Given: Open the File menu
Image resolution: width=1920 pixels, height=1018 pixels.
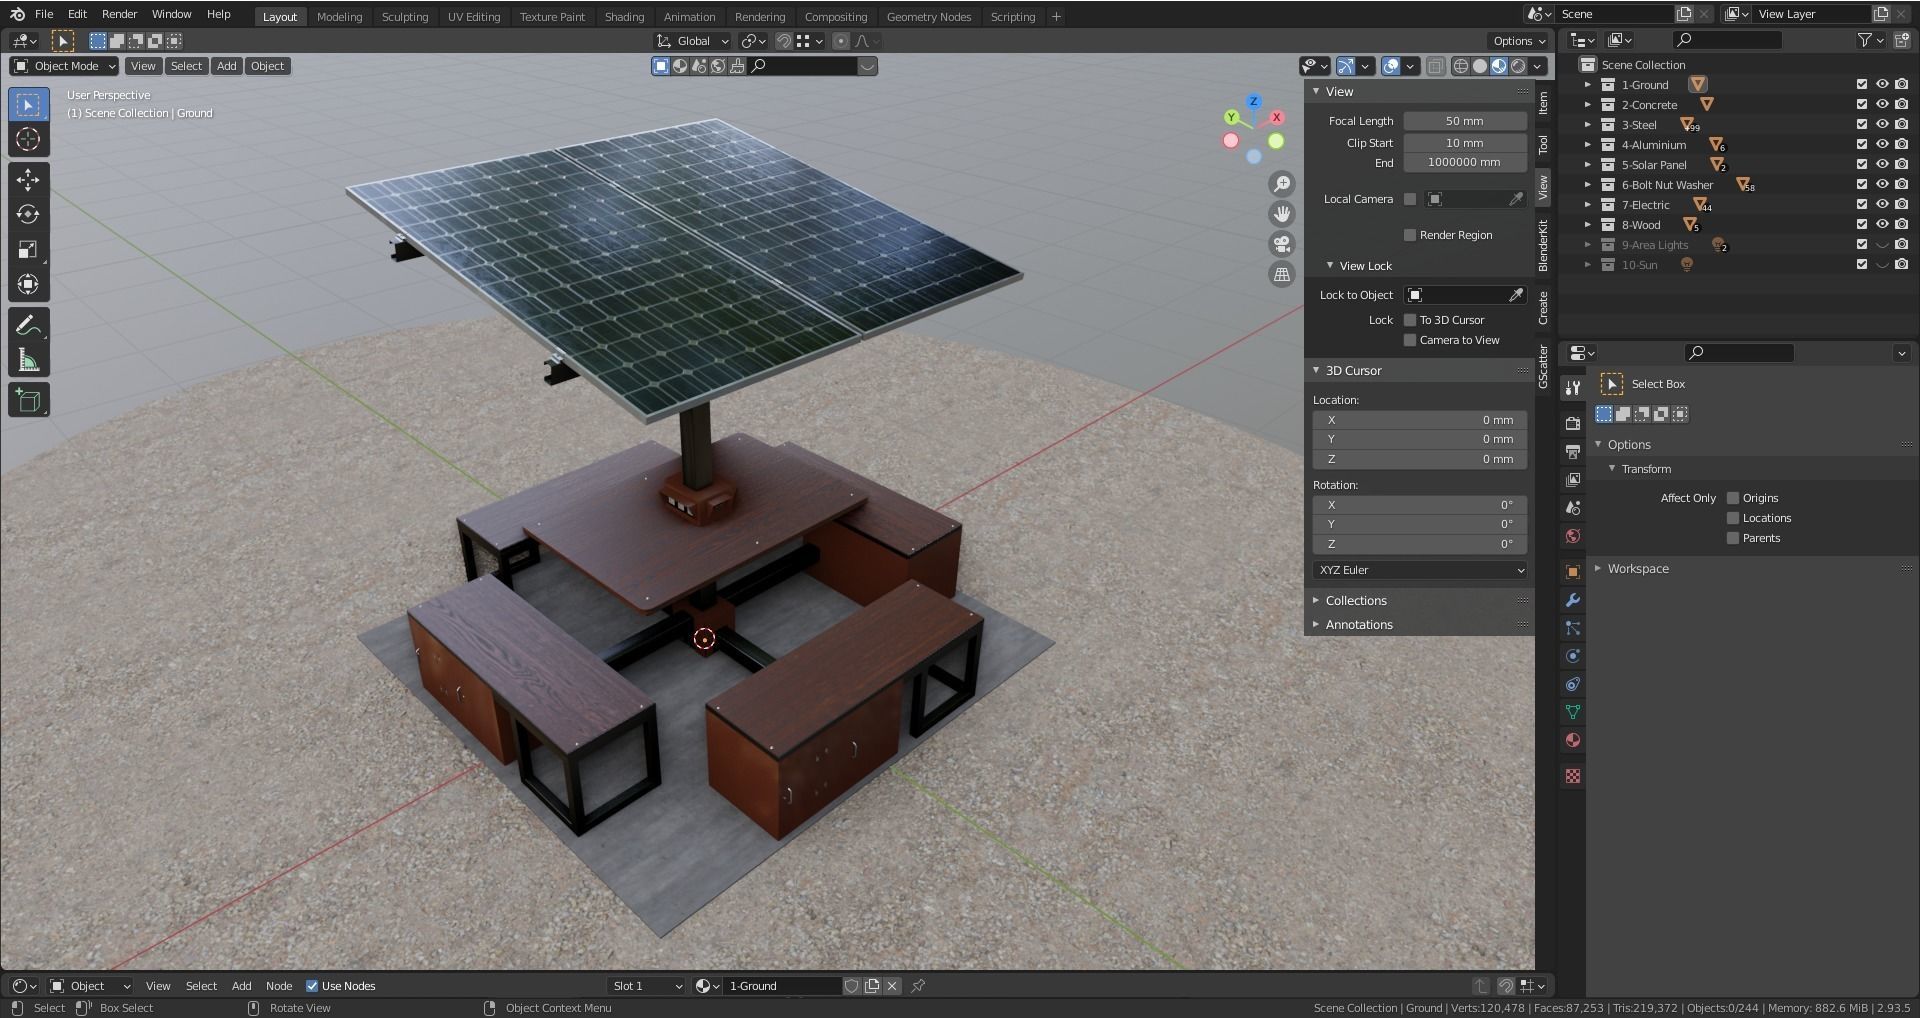Looking at the screenshot, I should tap(44, 14).
